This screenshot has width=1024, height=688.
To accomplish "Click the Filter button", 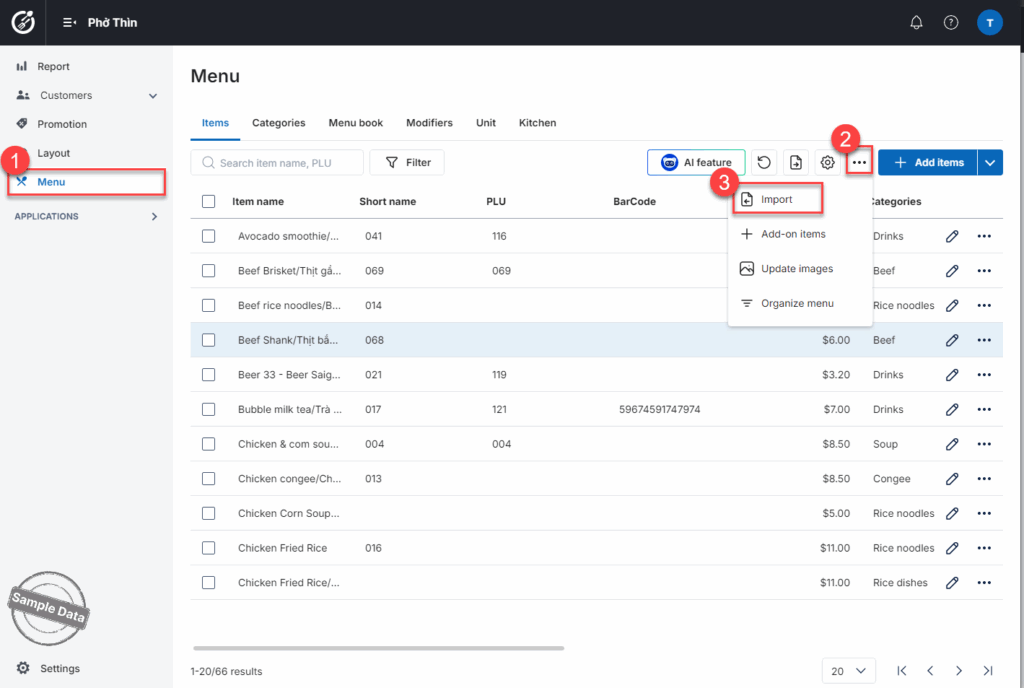I will click(407, 163).
